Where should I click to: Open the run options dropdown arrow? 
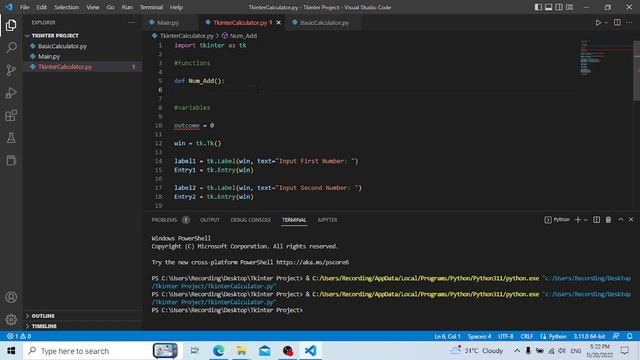pyautogui.click(x=606, y=23)
